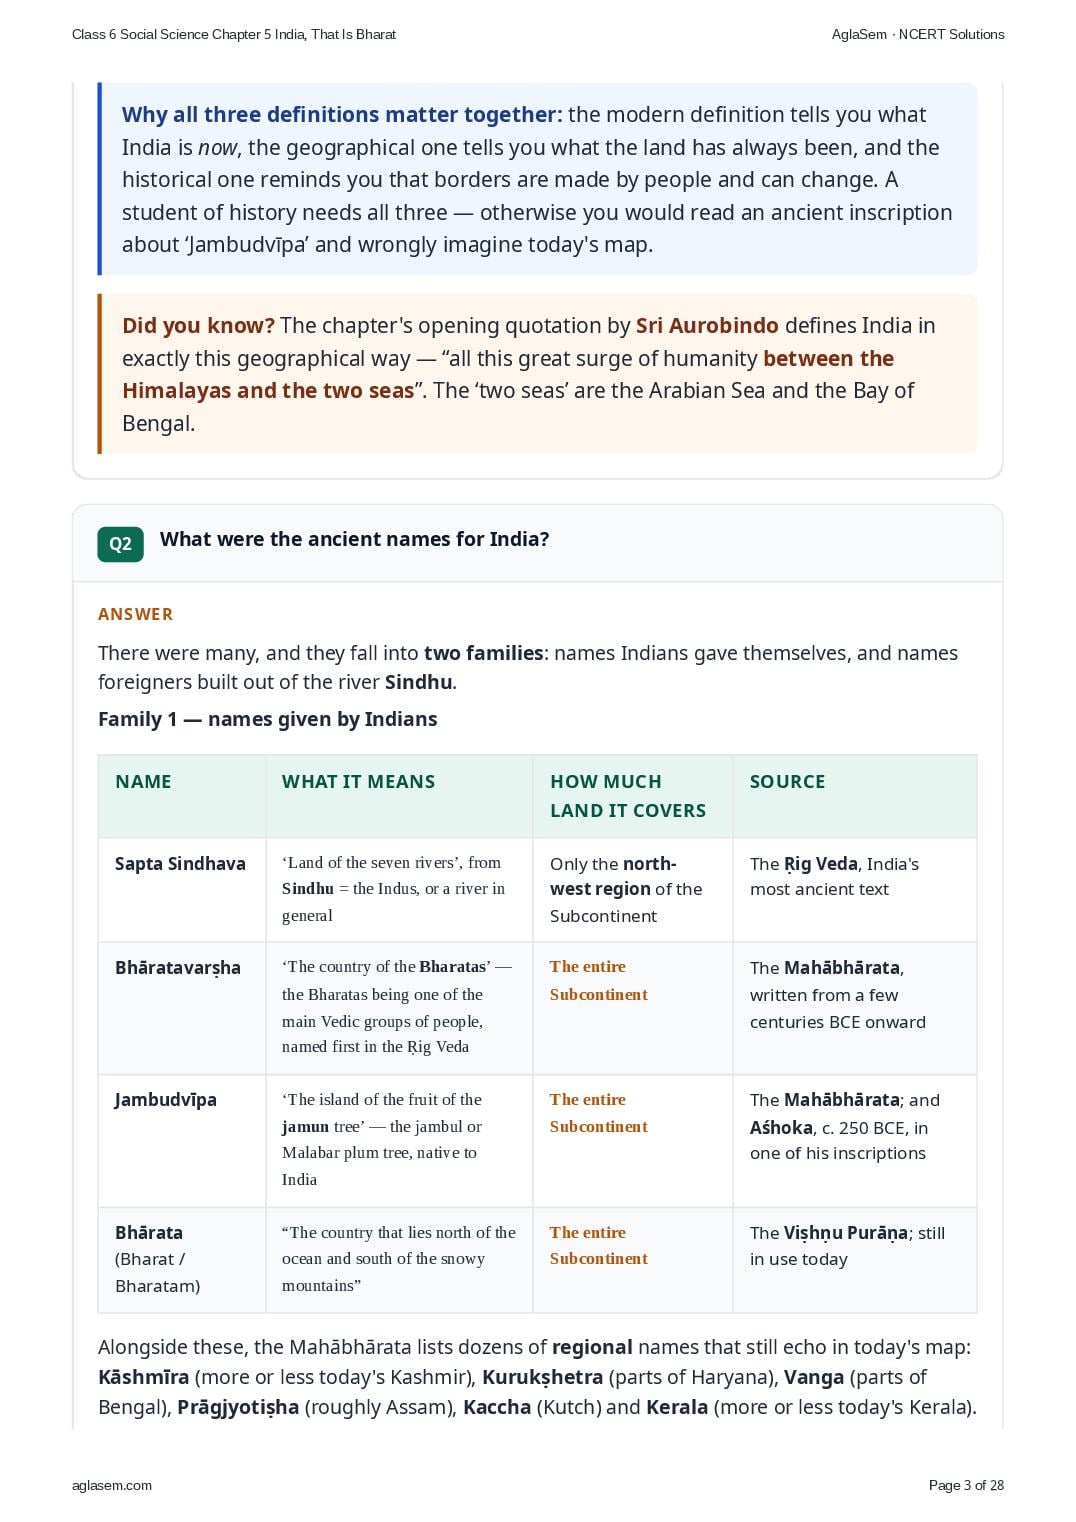Click the aglasem.com footer link
The width and height of the screenshot is (1076, 1522).
pos(112,1485)
